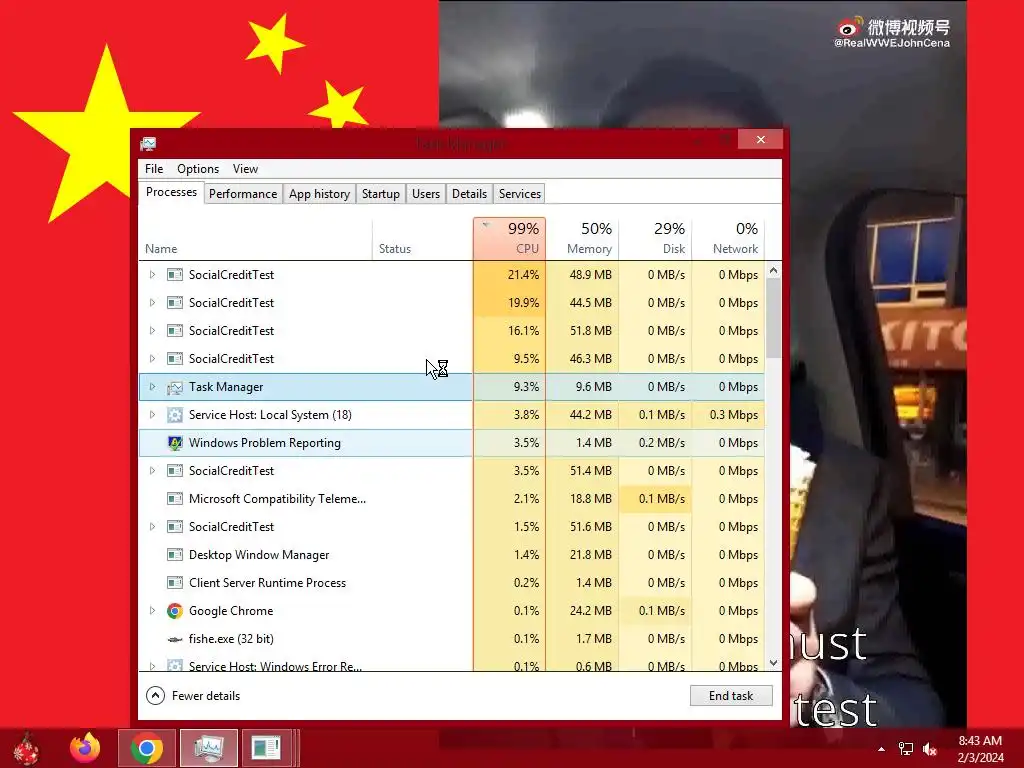Screen dimensions: 1024x768
Task: Expand Service Host: Local System (18)
Action: [152, 415]
